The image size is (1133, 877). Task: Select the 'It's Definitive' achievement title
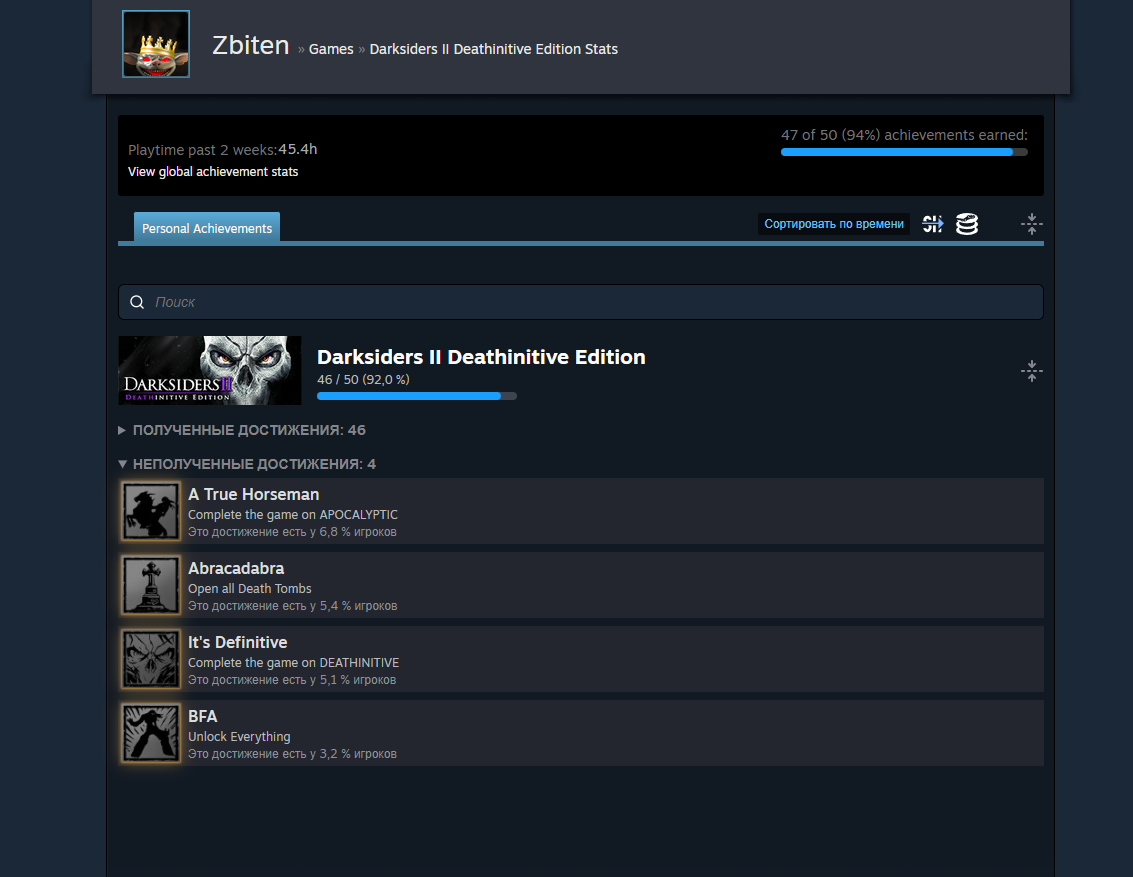[x=238, y=642]
